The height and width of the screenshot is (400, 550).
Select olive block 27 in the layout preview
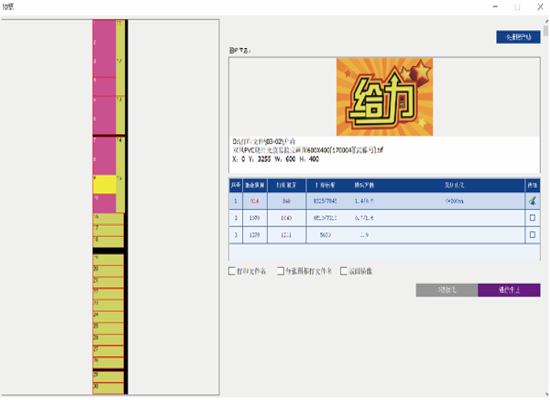click(108, 351)
